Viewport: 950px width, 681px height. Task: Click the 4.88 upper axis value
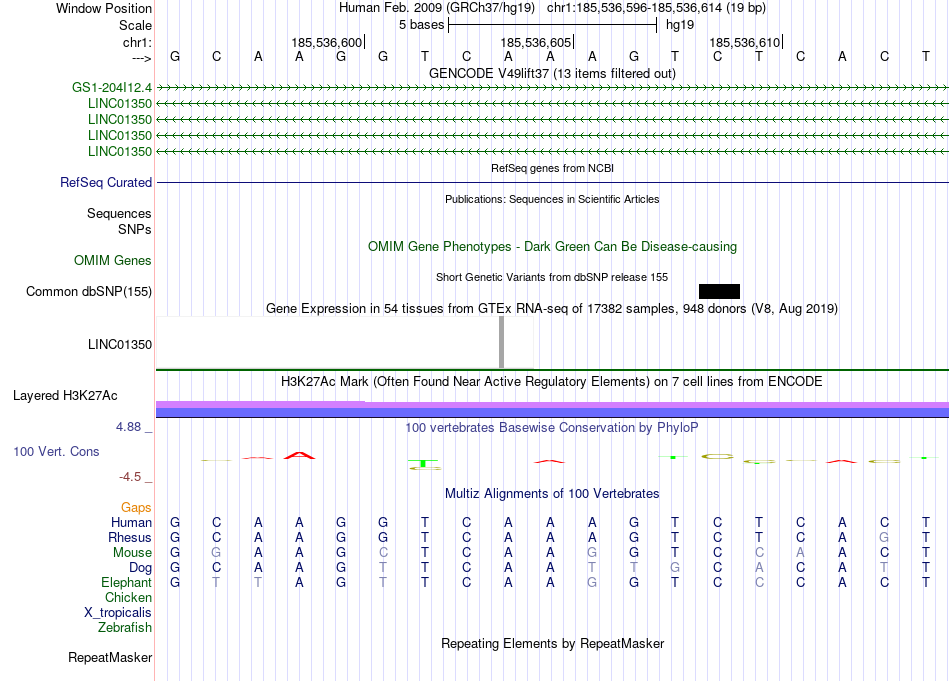point(128,427)
